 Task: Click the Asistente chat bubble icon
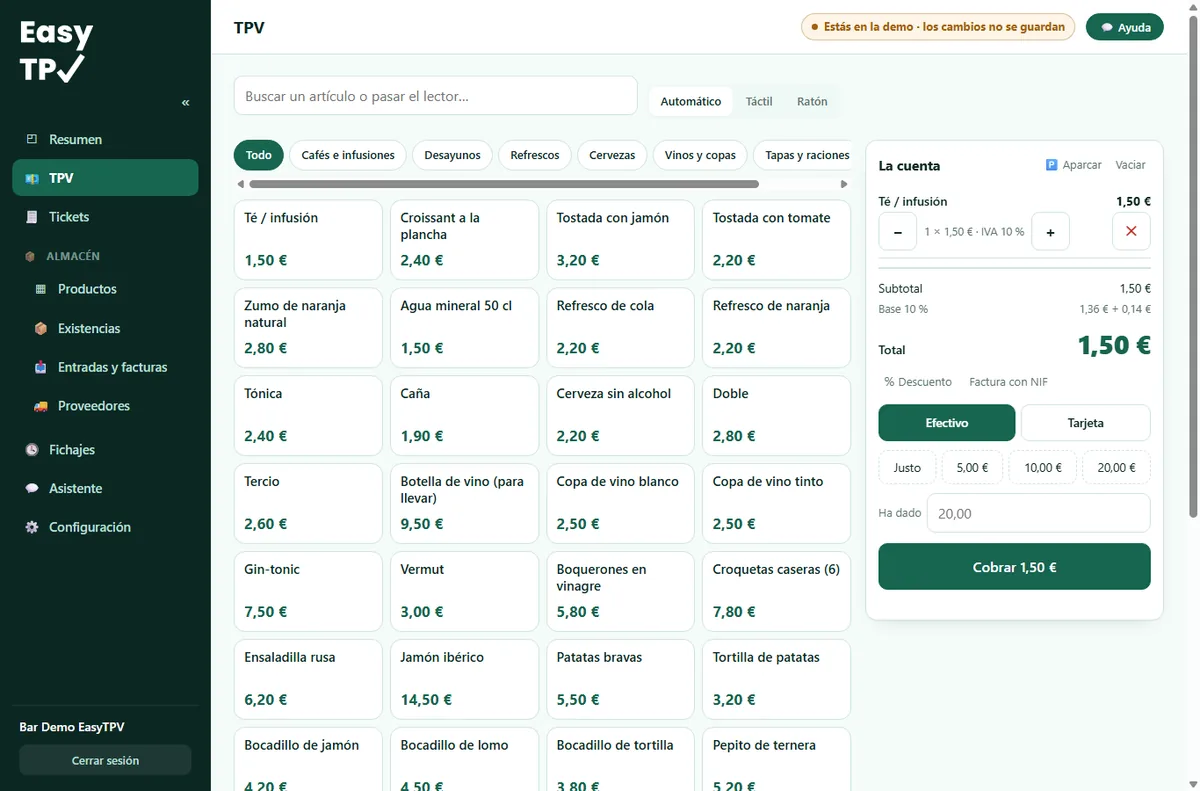coord(32,488)
